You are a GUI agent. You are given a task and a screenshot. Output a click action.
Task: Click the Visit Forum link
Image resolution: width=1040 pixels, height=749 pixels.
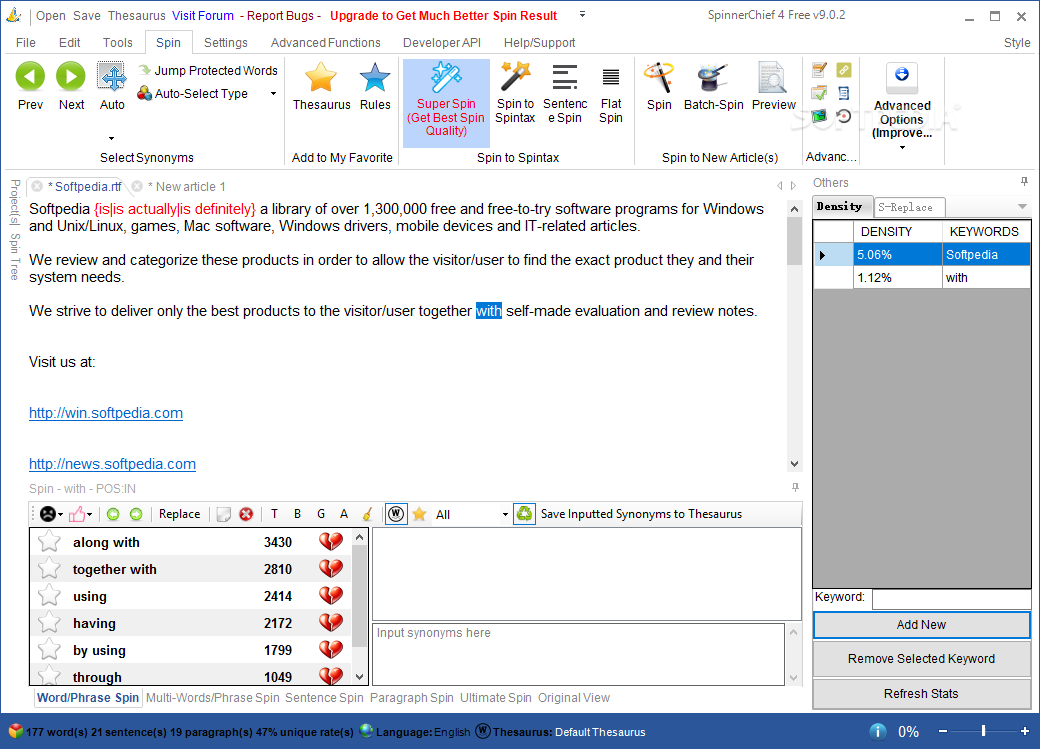coord(203,15)
